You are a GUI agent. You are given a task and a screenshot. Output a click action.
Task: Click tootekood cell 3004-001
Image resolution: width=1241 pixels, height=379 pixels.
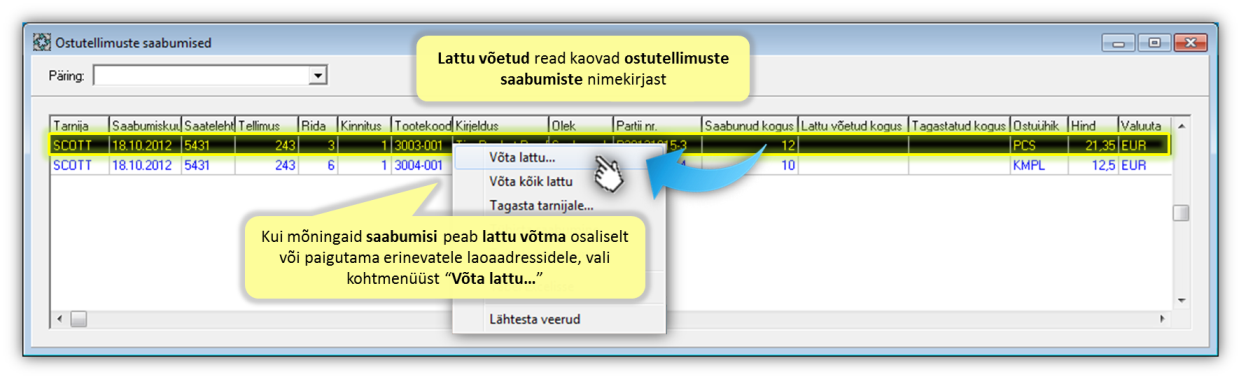pyautogui.click(x=422, y=165)
